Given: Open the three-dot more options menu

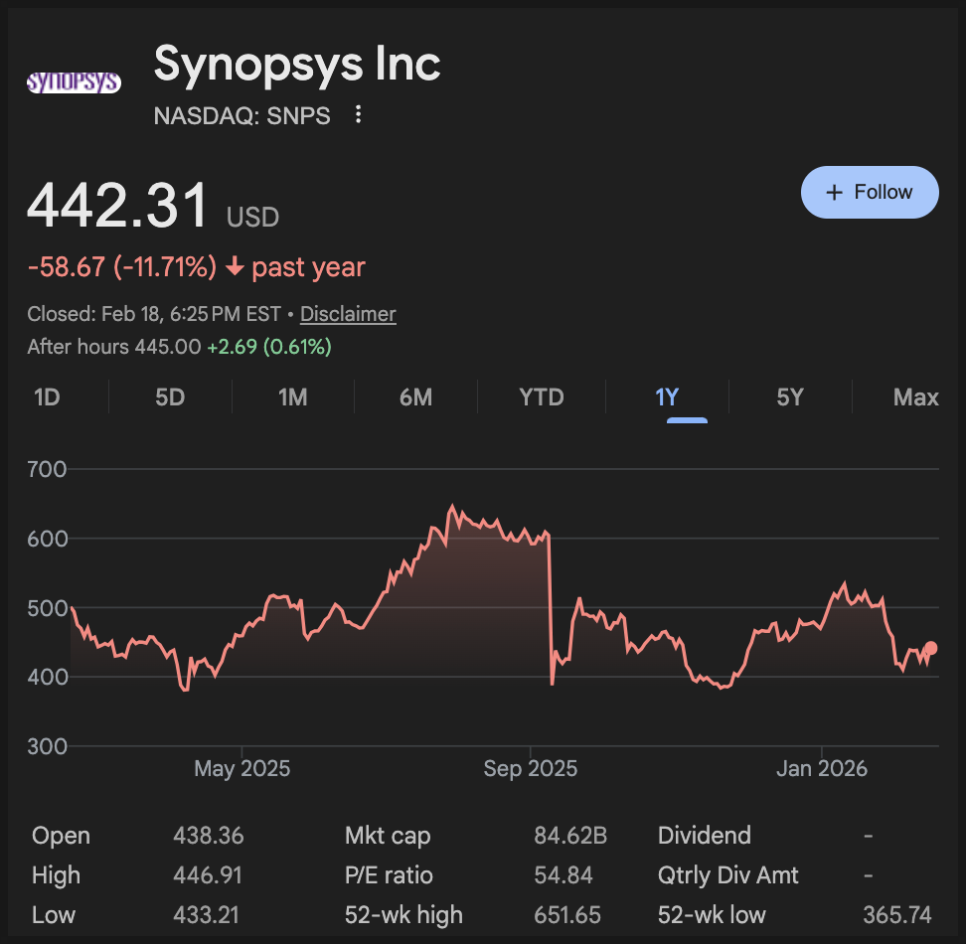Looking at the screenshot, I should [x=359, y=115].
